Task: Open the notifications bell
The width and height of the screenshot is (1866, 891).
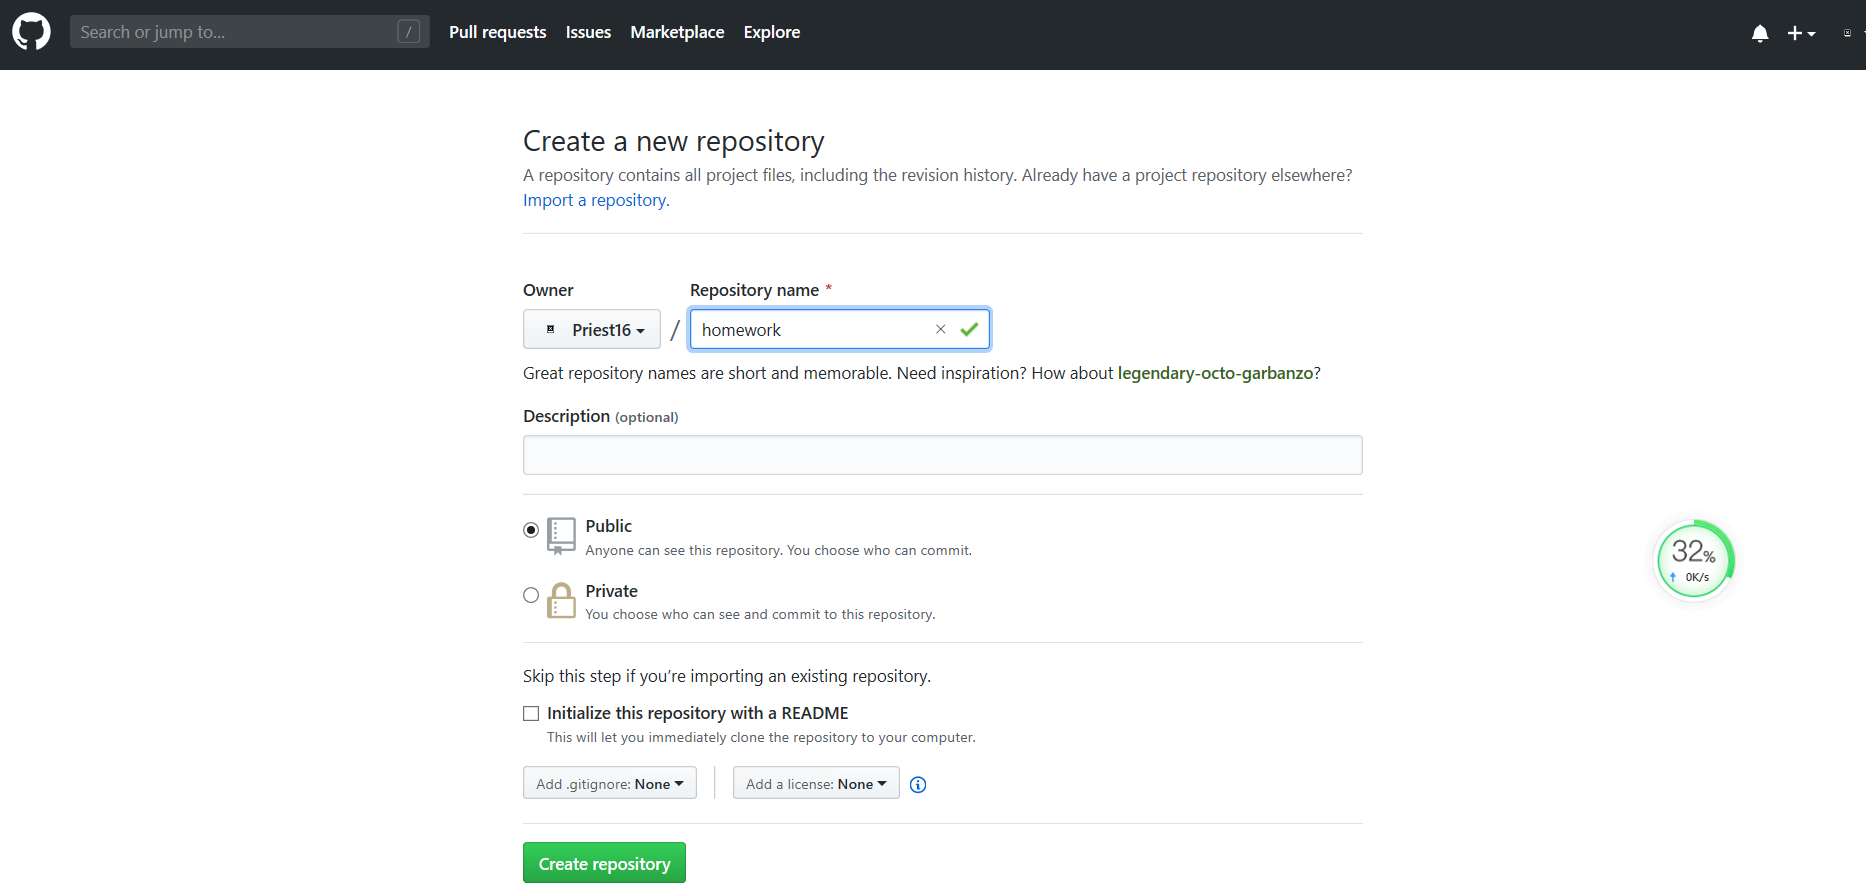Action: (x=1760, y=34)
